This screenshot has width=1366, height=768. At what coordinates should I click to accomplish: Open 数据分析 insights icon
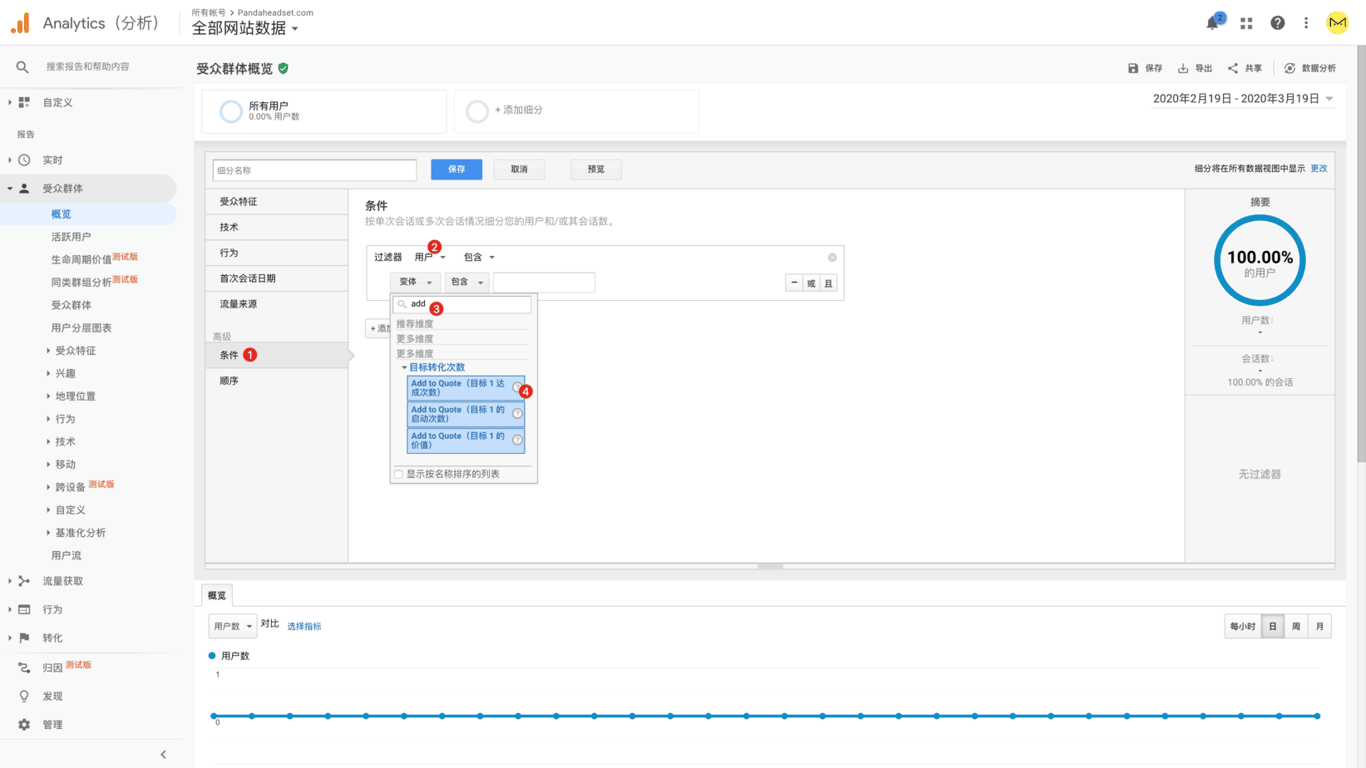point(1290,68)
